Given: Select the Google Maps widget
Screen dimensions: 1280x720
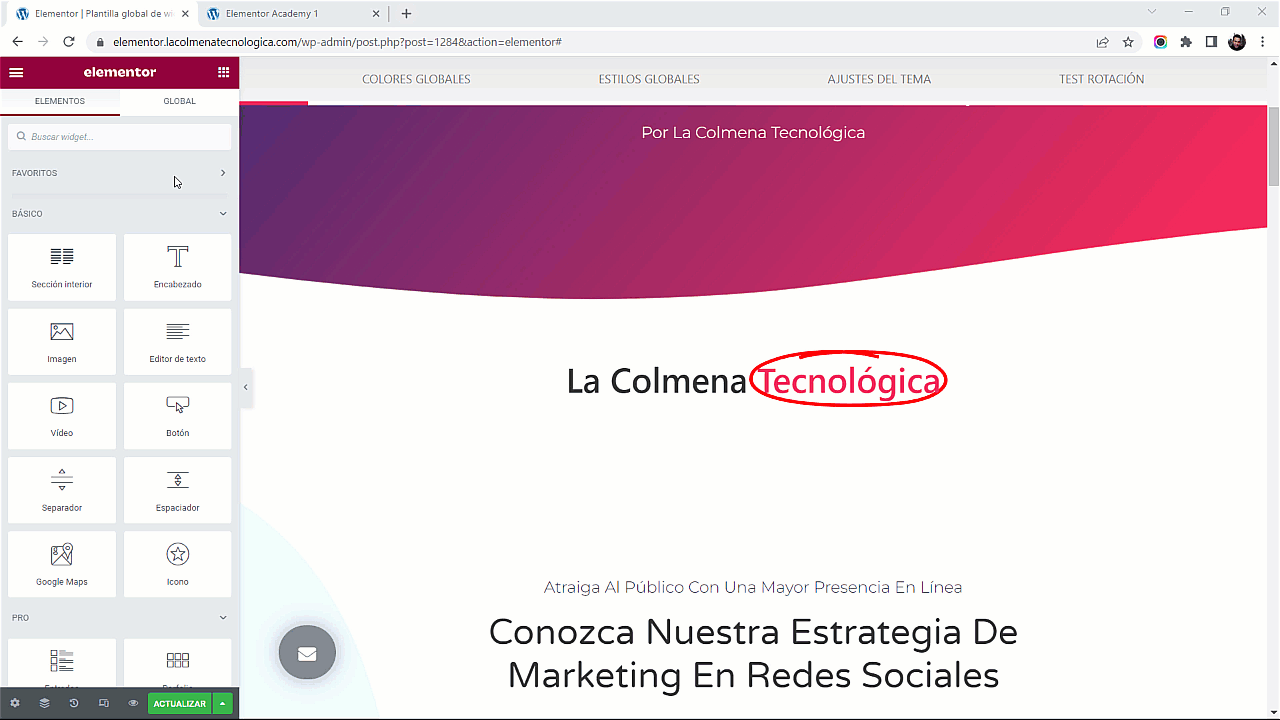Looking at the screenshot, I should point(62,564).
